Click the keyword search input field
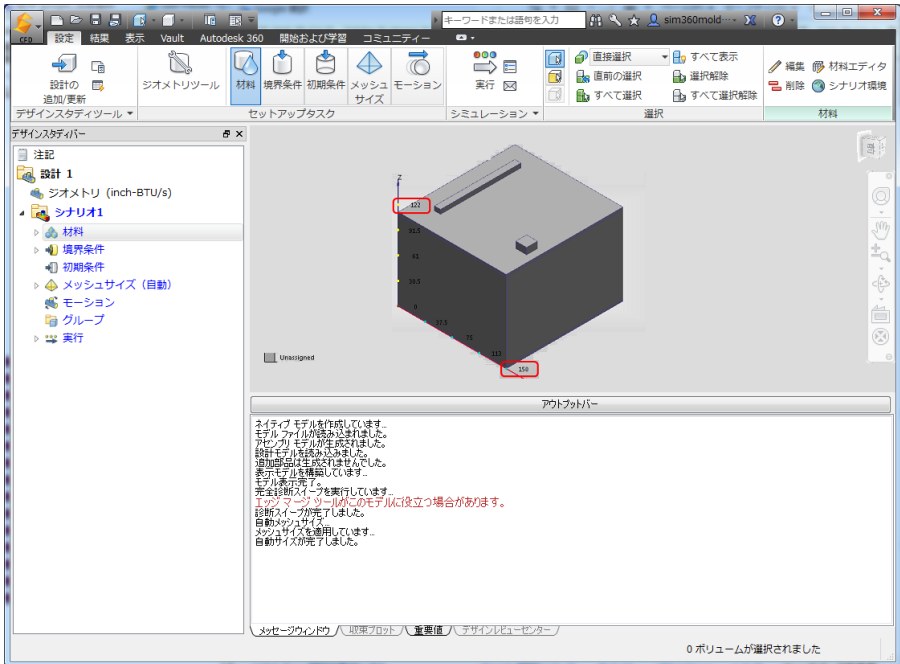The height and width of the screenshot is (664, 900). [513, 20]
